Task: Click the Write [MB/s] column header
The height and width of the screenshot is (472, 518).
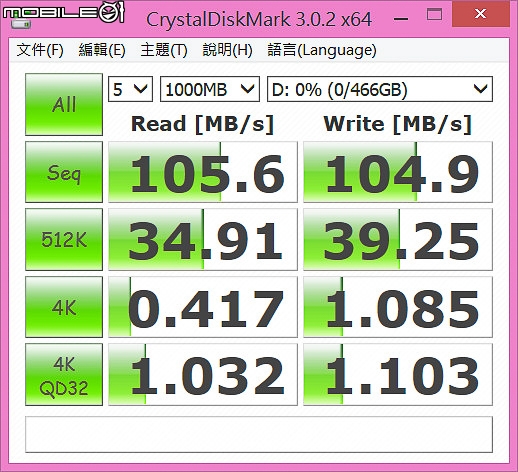Action: (x=397, y=124)
